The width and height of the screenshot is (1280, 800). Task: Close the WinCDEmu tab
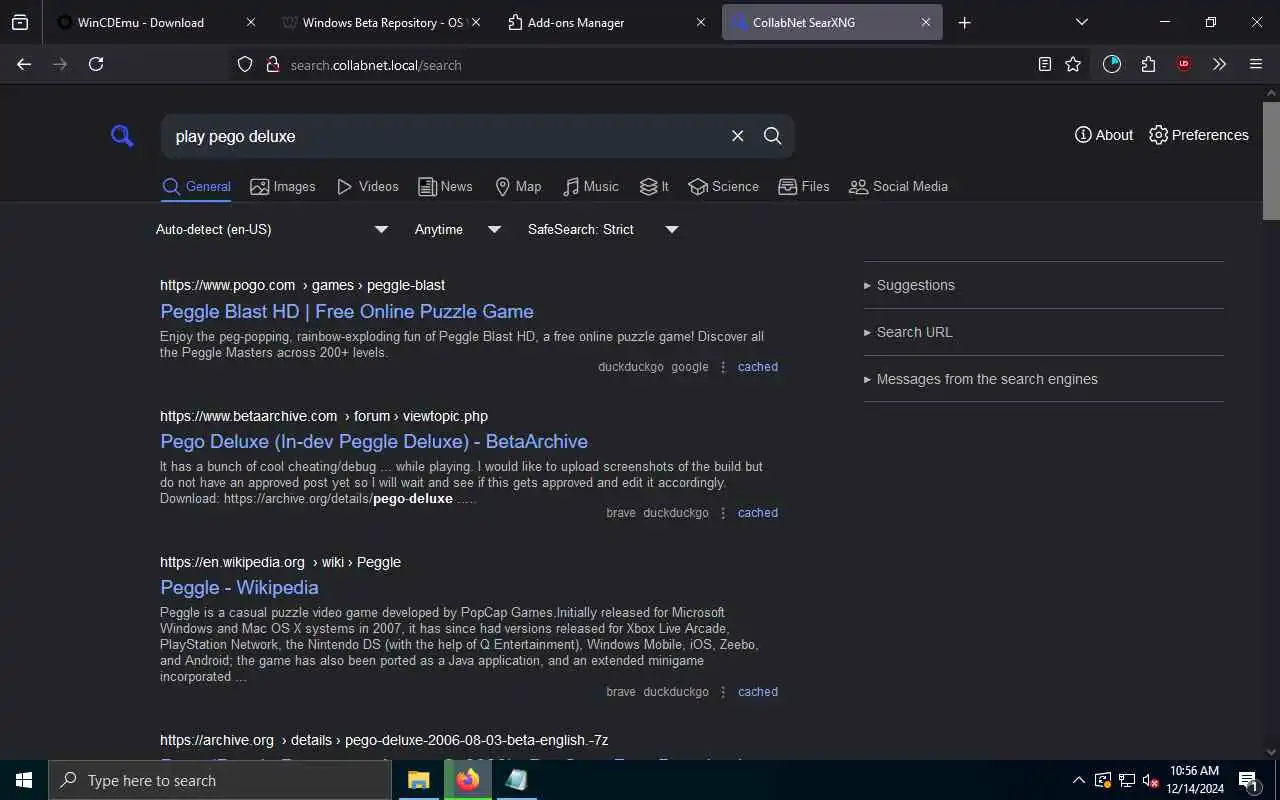click(250, 22)
